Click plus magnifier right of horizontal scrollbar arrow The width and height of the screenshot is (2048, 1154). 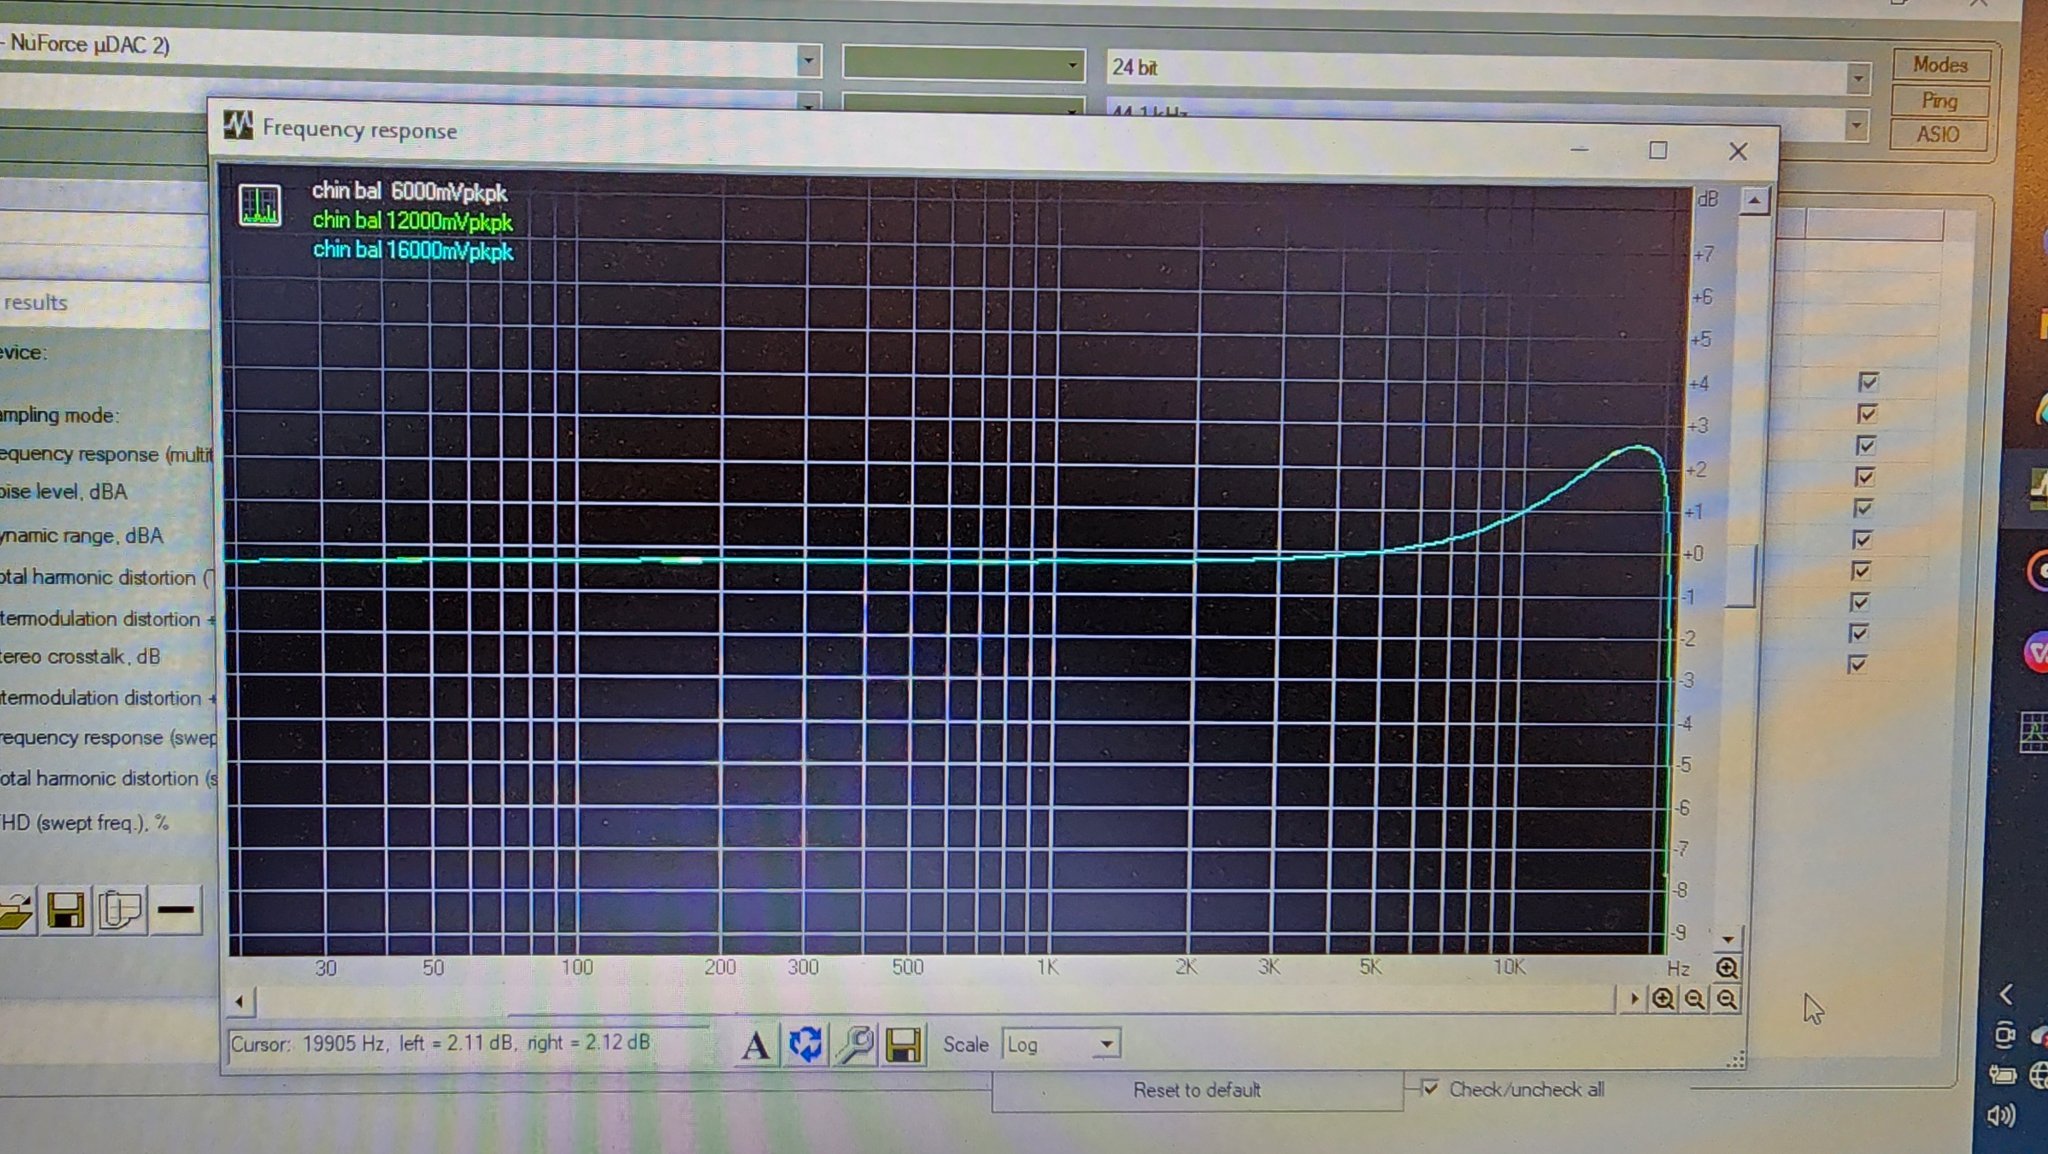click(x=1663, y=999)
